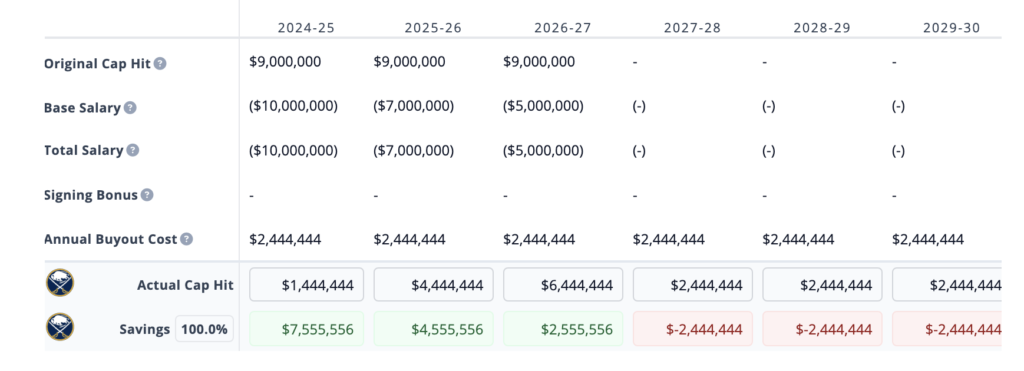The image size is (1024, 371).
Task: Select the 2025-26 Actual Cap Hit field
Action: 433,285
